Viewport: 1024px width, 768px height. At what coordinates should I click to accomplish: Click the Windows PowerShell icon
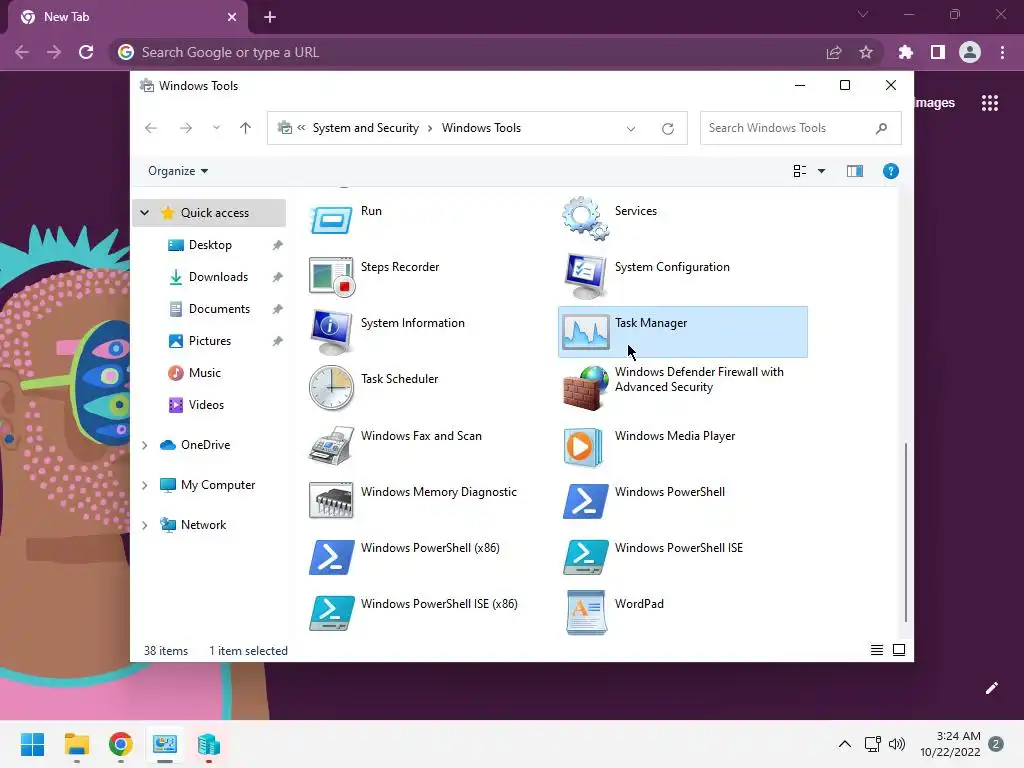click(x=586, y=501)
